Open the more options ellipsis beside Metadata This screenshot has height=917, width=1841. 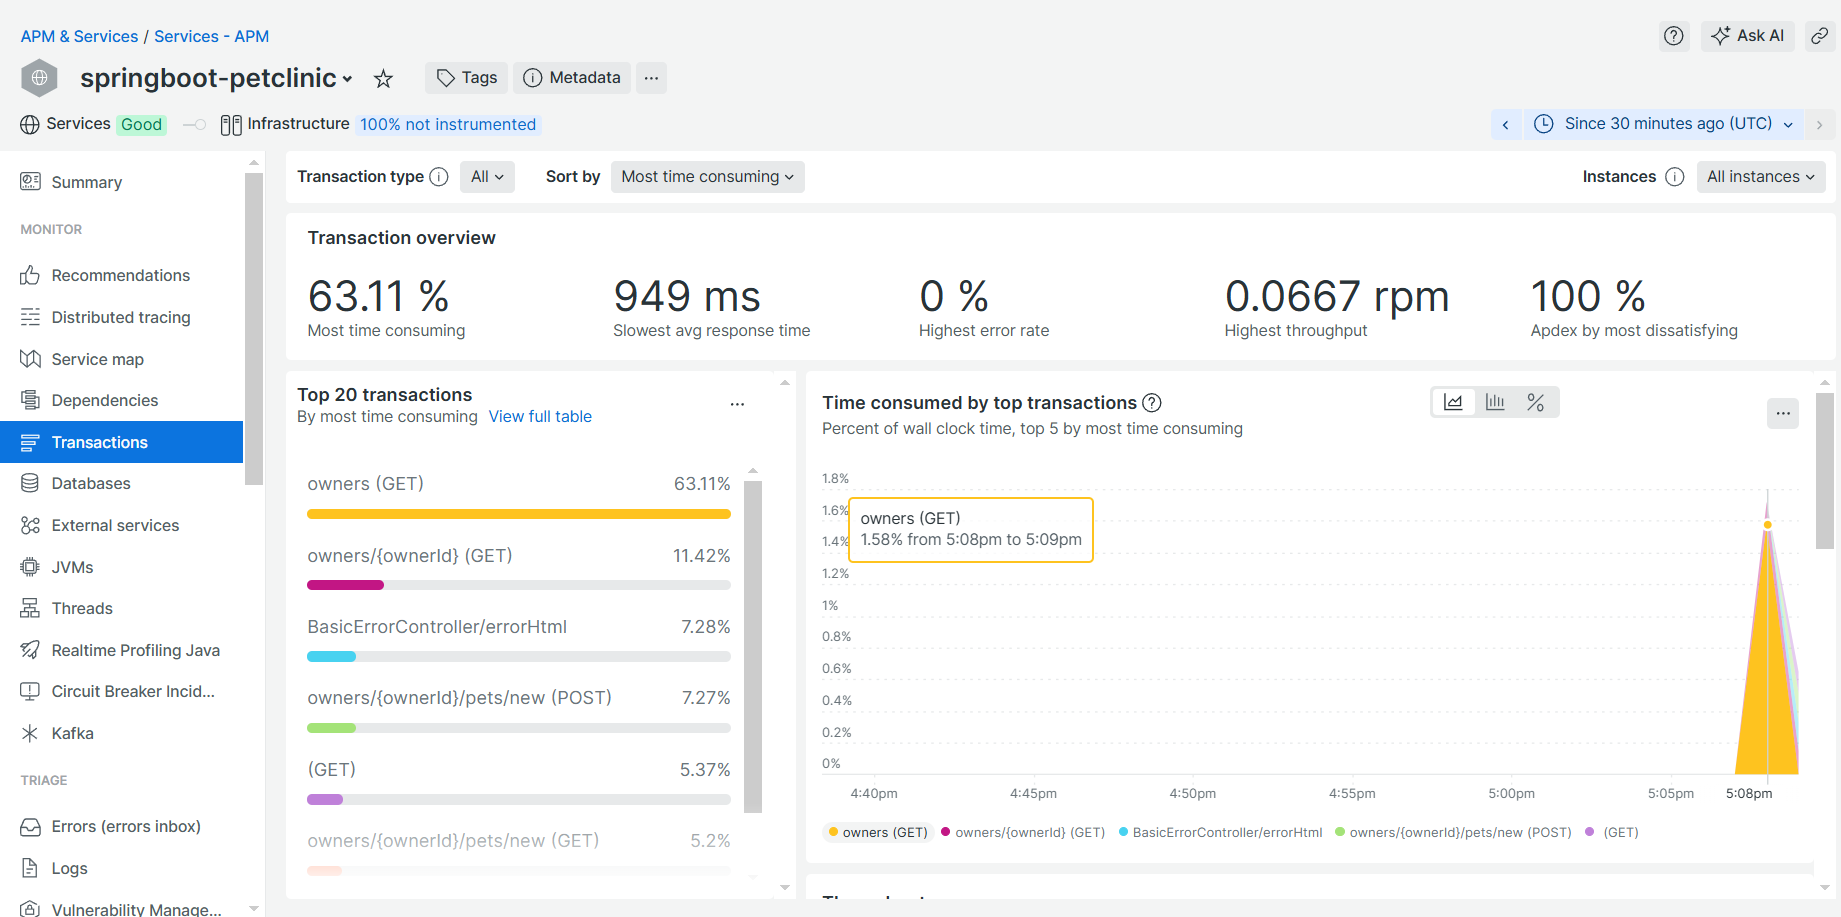651,78
